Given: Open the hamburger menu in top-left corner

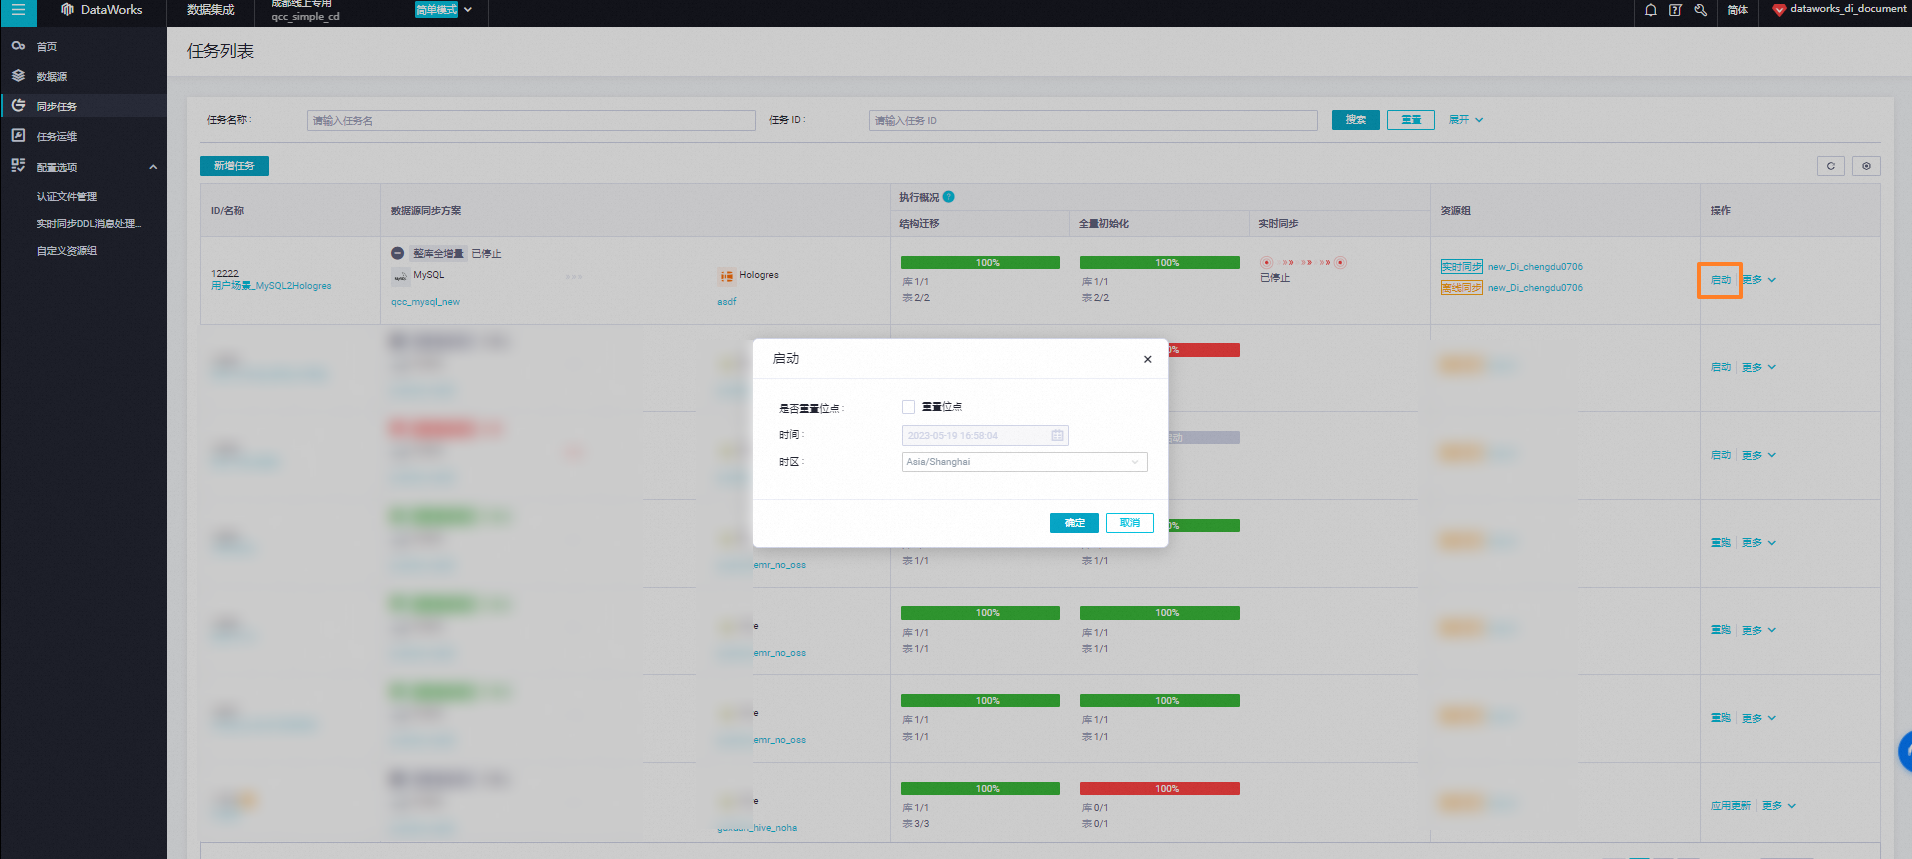Looking at the screenshot, I should click(x=18, y=10).
